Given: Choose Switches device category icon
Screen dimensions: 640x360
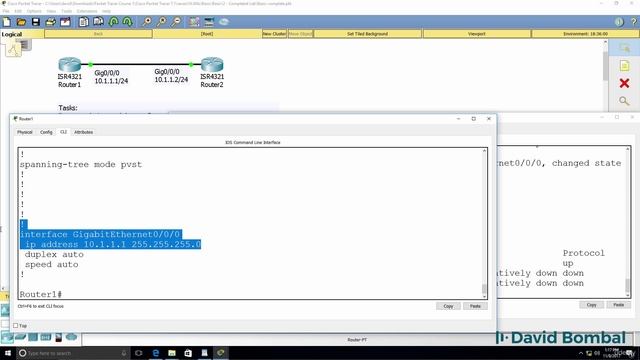Looking at the screenshot, I should point(20,337).
